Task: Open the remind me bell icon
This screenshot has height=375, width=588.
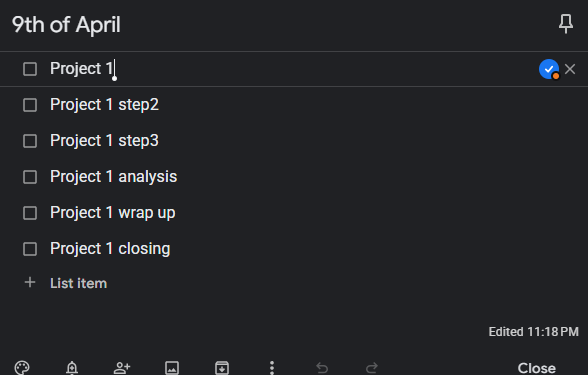Action: point(72,368)
